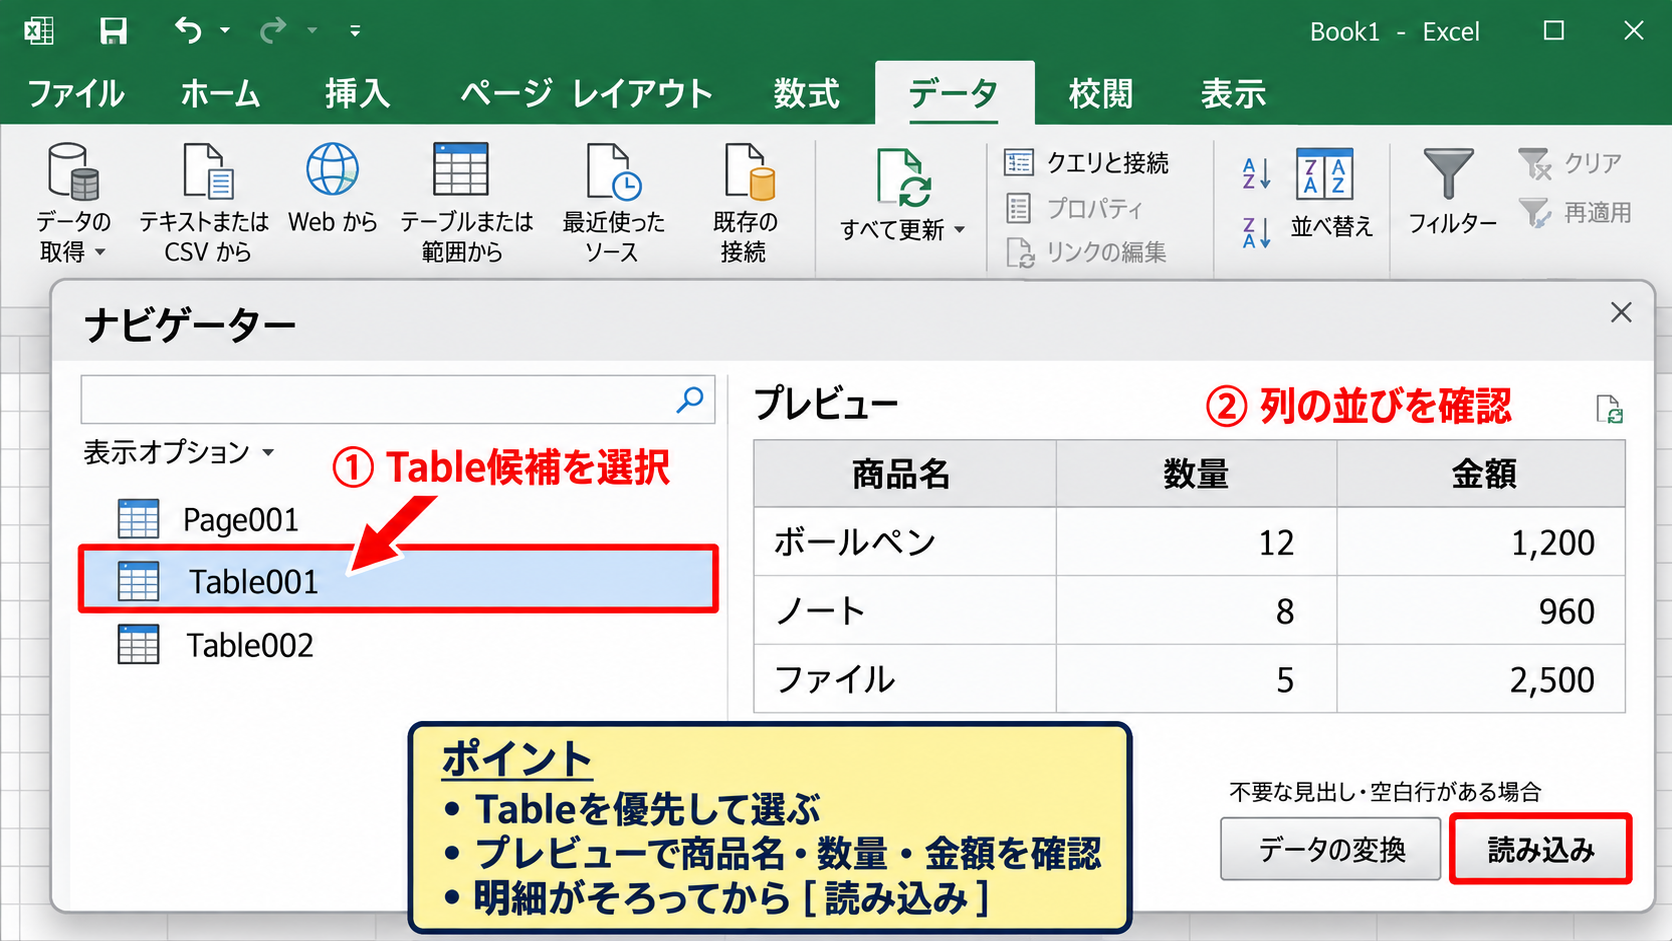This screenshot has height=941, width=1672.
Task: Open Quick Access Toolbar customize dropdown
Action: point(355,31)
